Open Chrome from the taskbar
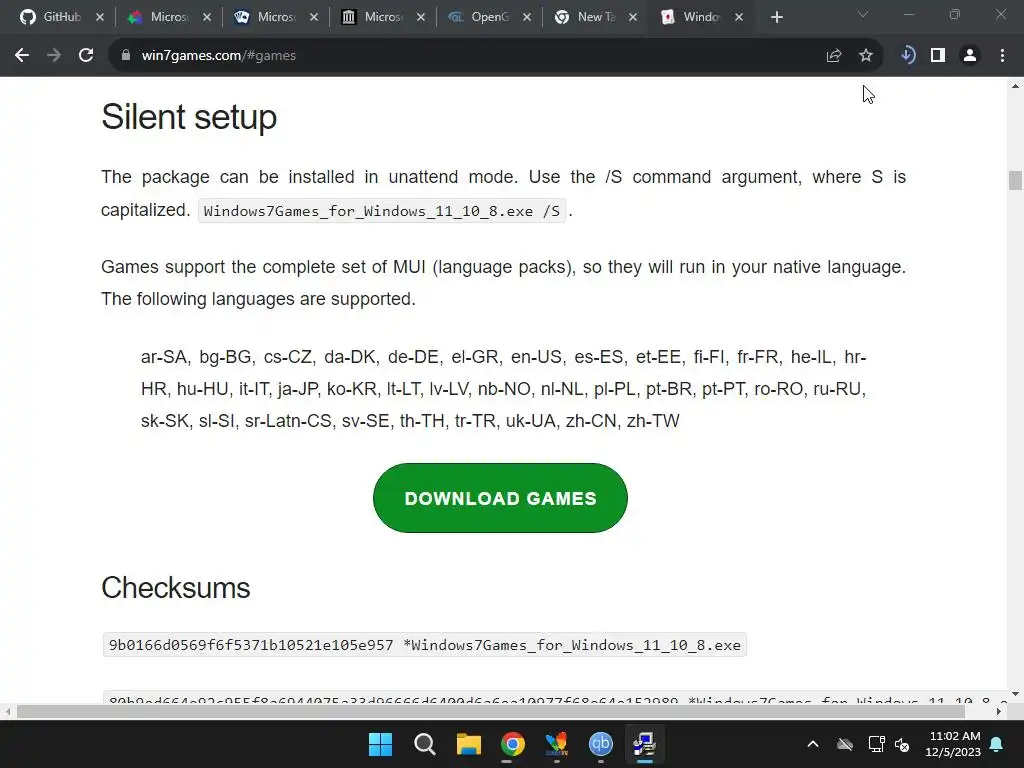Image resolution: width=1024 pixels, height=768 pixels. 513,744
